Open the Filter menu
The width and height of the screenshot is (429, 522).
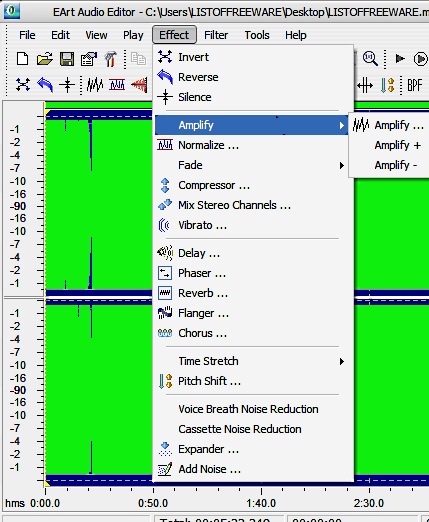point(216,35)
